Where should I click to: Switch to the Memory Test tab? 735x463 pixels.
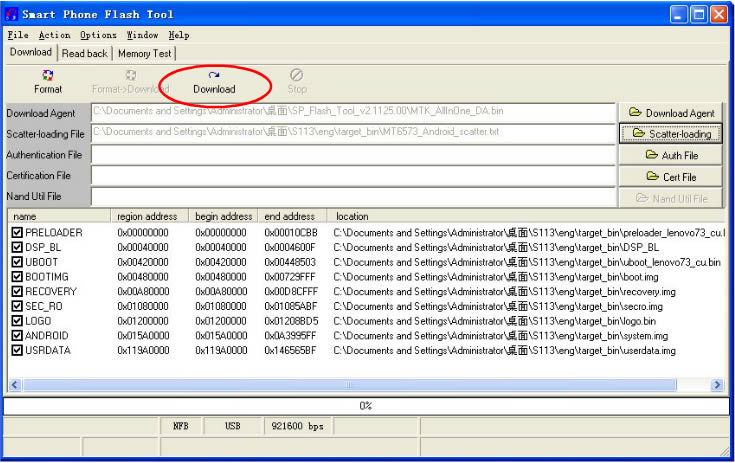click(144, 53)
